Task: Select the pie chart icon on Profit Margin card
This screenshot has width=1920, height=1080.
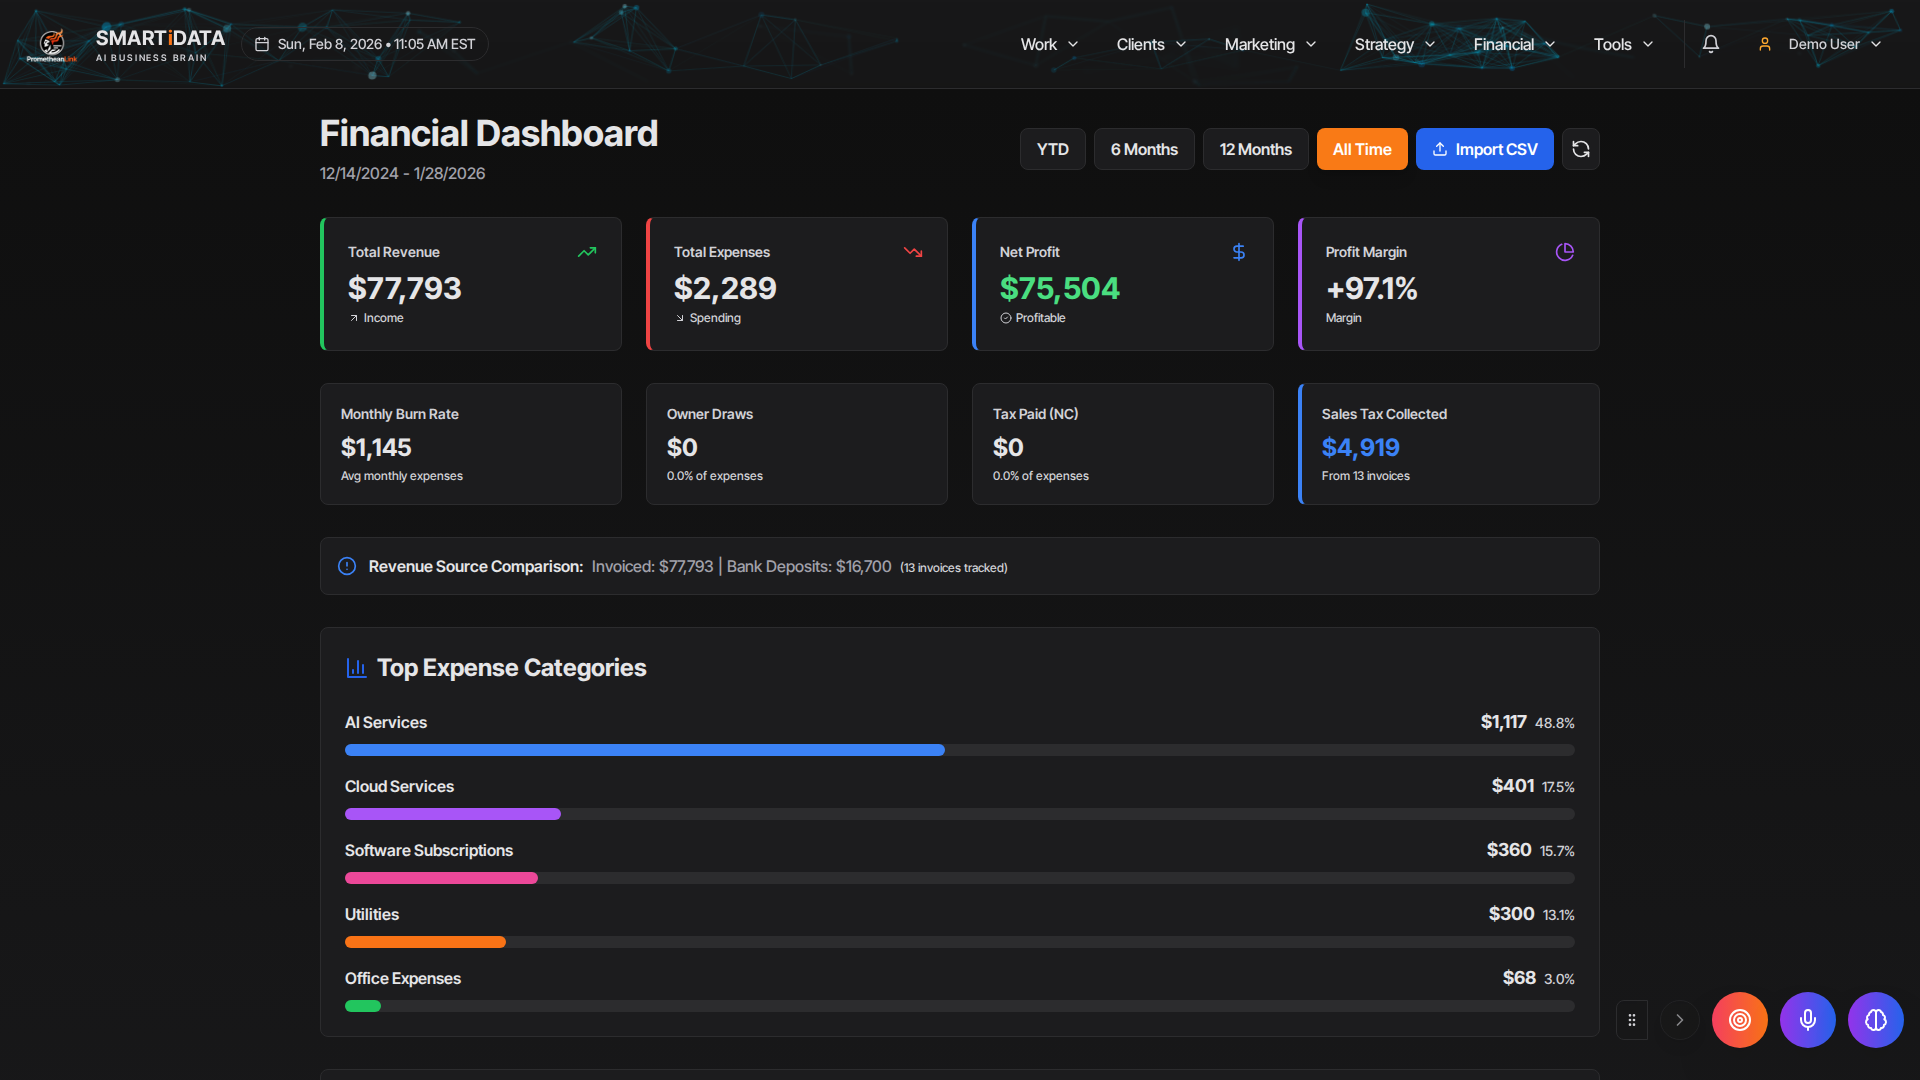Action: (x=1564, y=252)
